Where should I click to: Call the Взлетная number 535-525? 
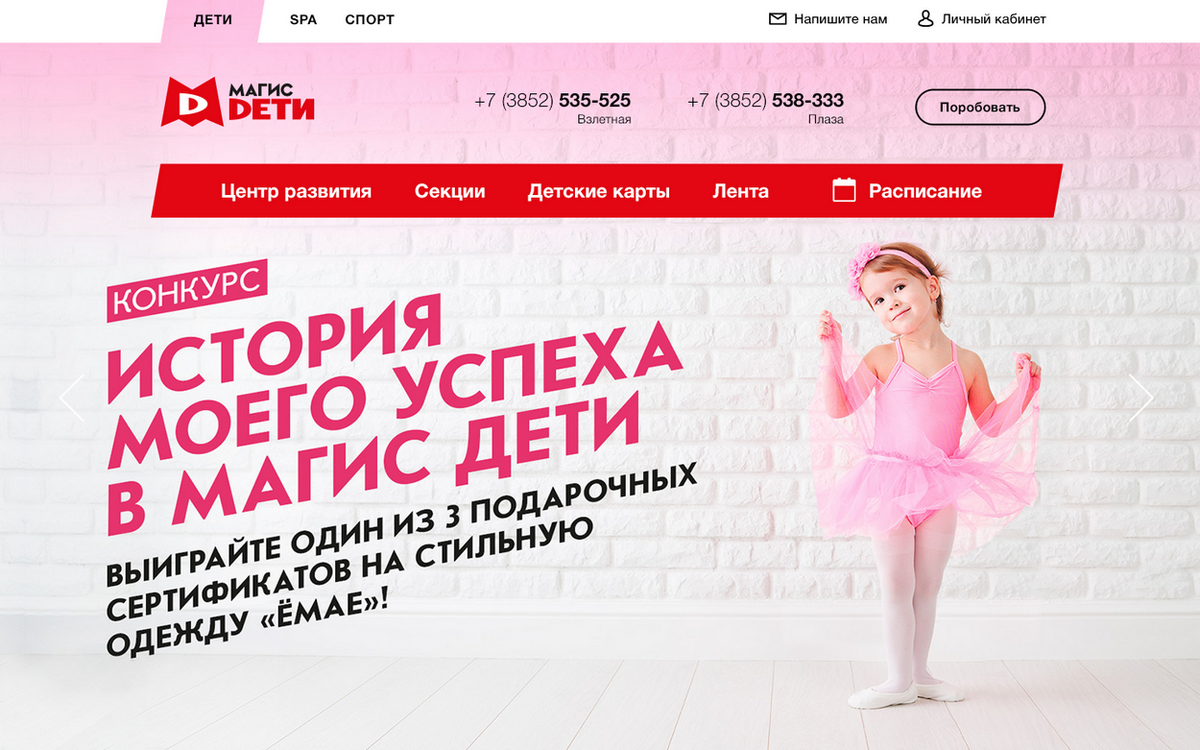click(x=552, y=100)
